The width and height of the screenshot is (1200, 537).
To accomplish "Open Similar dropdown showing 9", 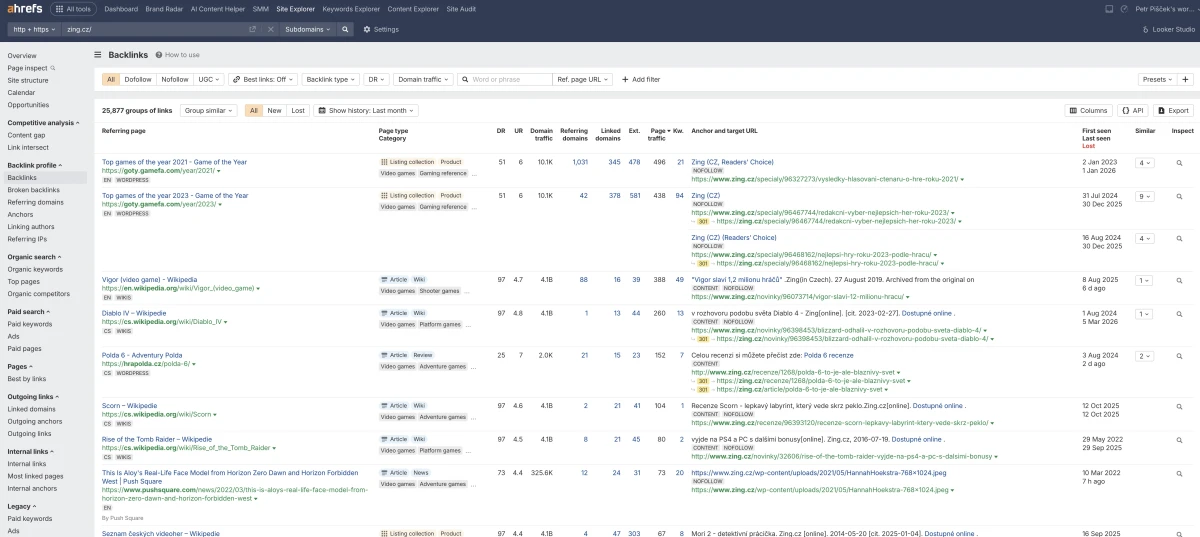I will tap(1144, 196).
